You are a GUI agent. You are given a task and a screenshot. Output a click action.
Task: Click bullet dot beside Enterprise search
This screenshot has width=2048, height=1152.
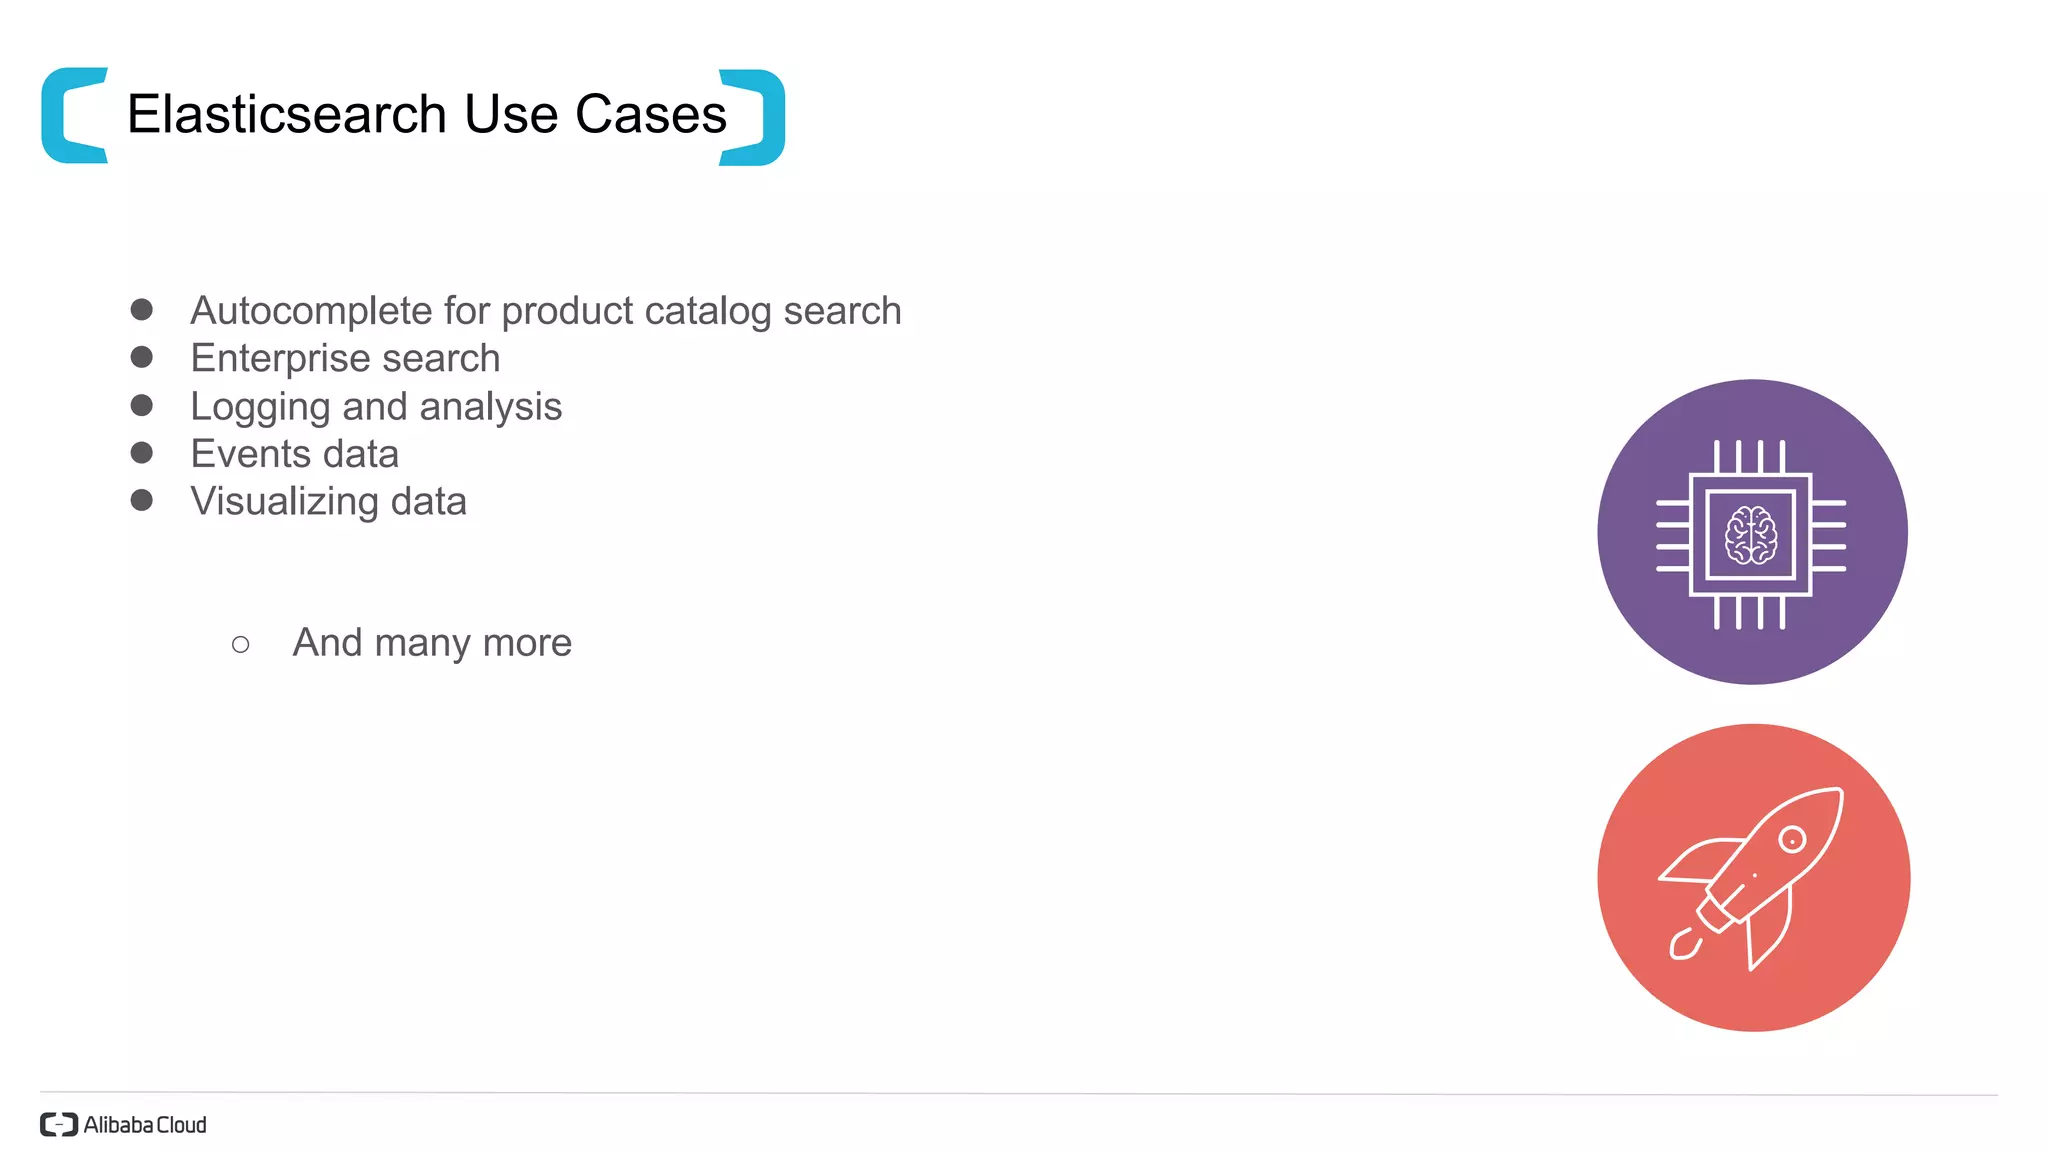[x=142, y=357]
